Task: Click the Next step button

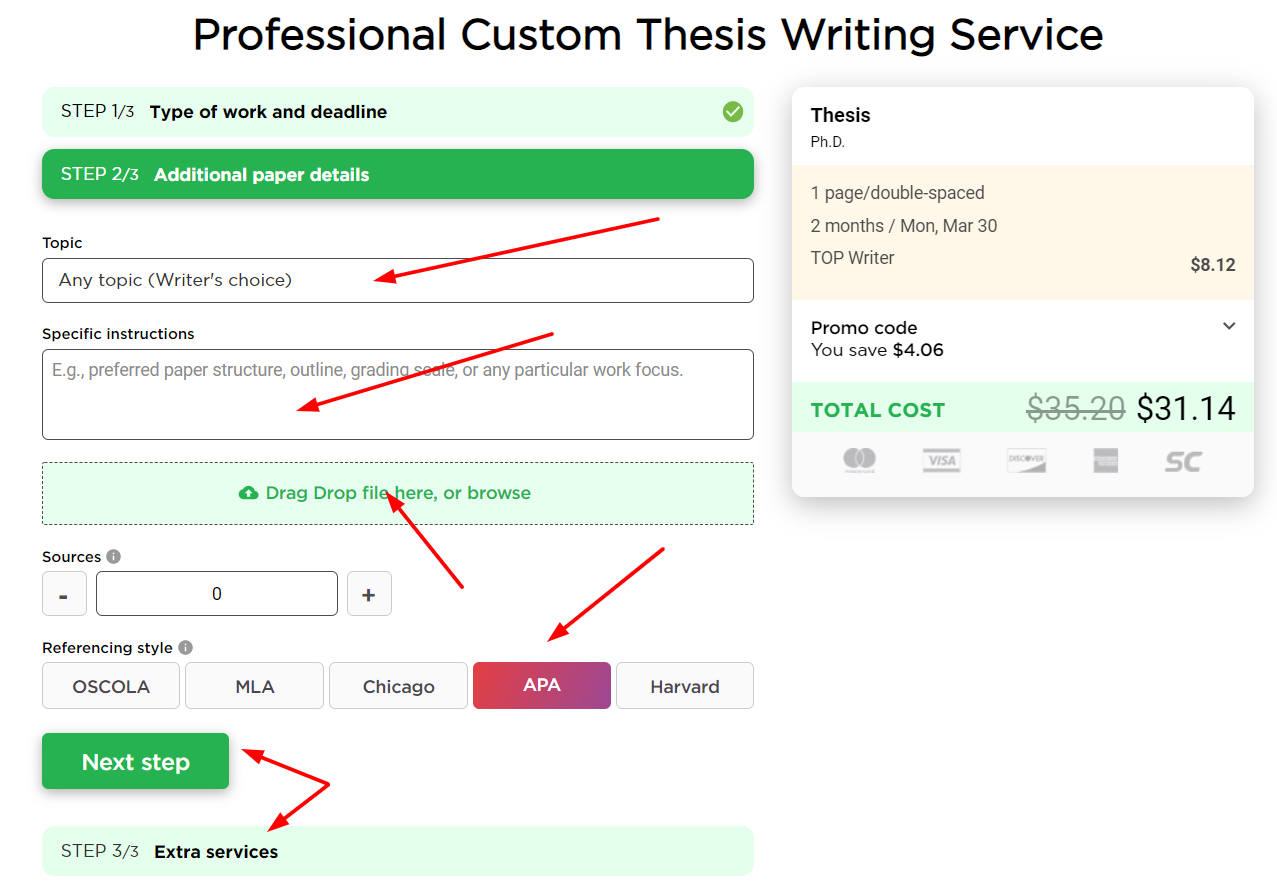Action: [135, 761]
